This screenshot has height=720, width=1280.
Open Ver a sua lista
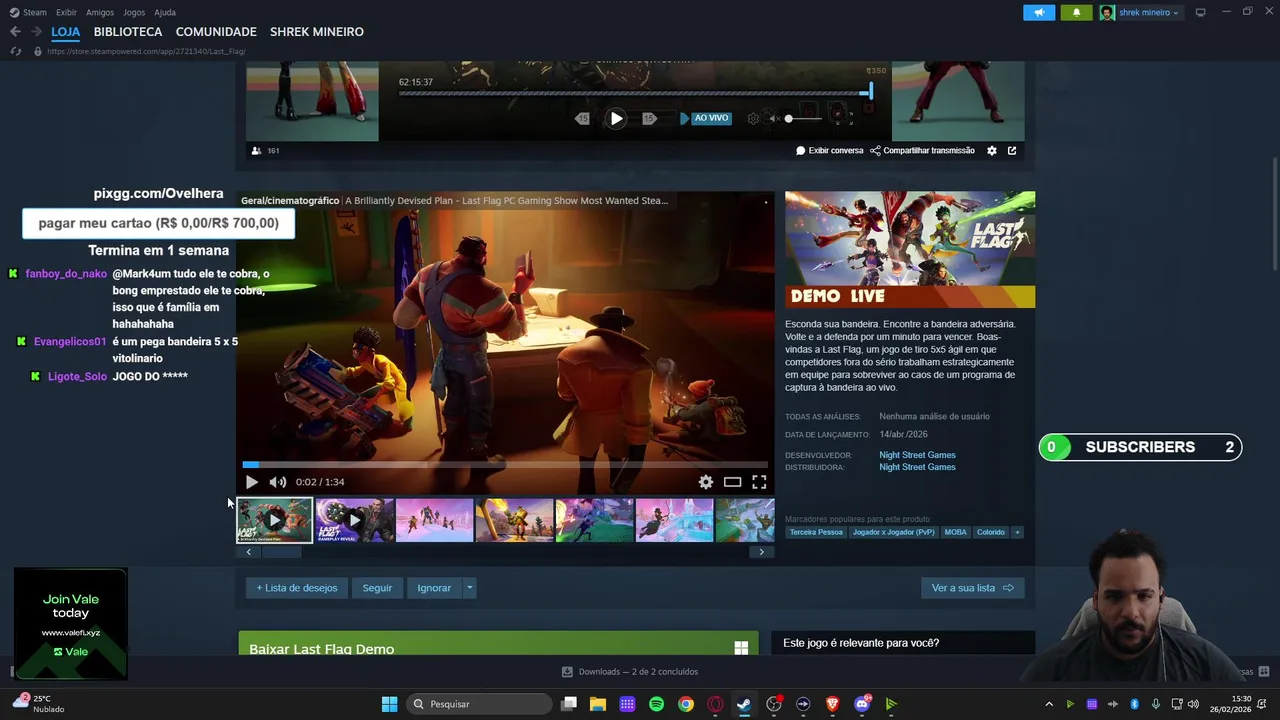(x=972, y=588)
